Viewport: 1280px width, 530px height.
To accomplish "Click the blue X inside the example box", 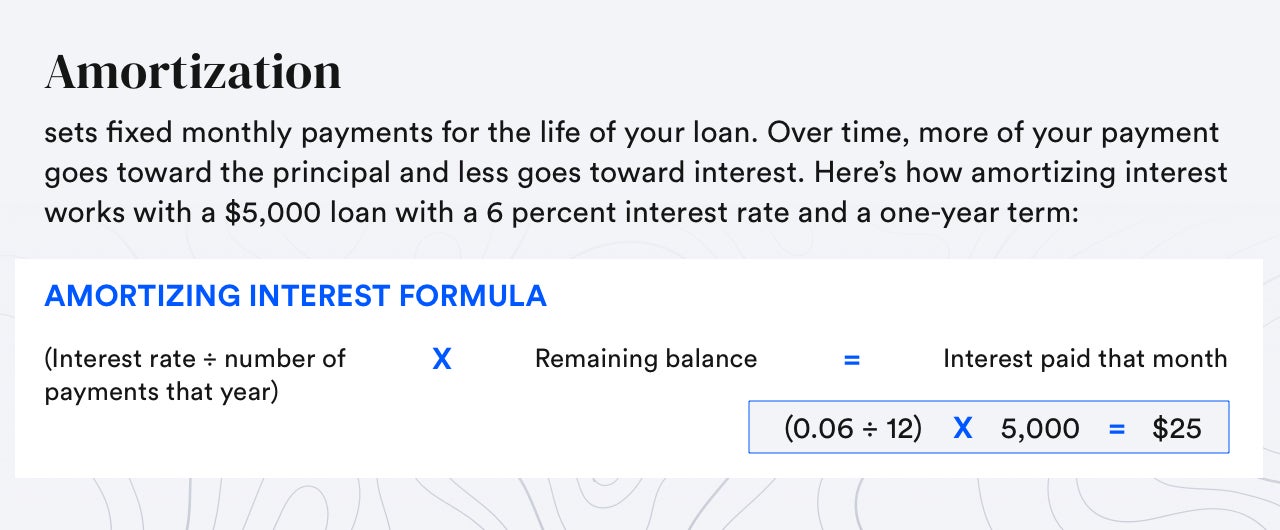I will coord(962,429).
